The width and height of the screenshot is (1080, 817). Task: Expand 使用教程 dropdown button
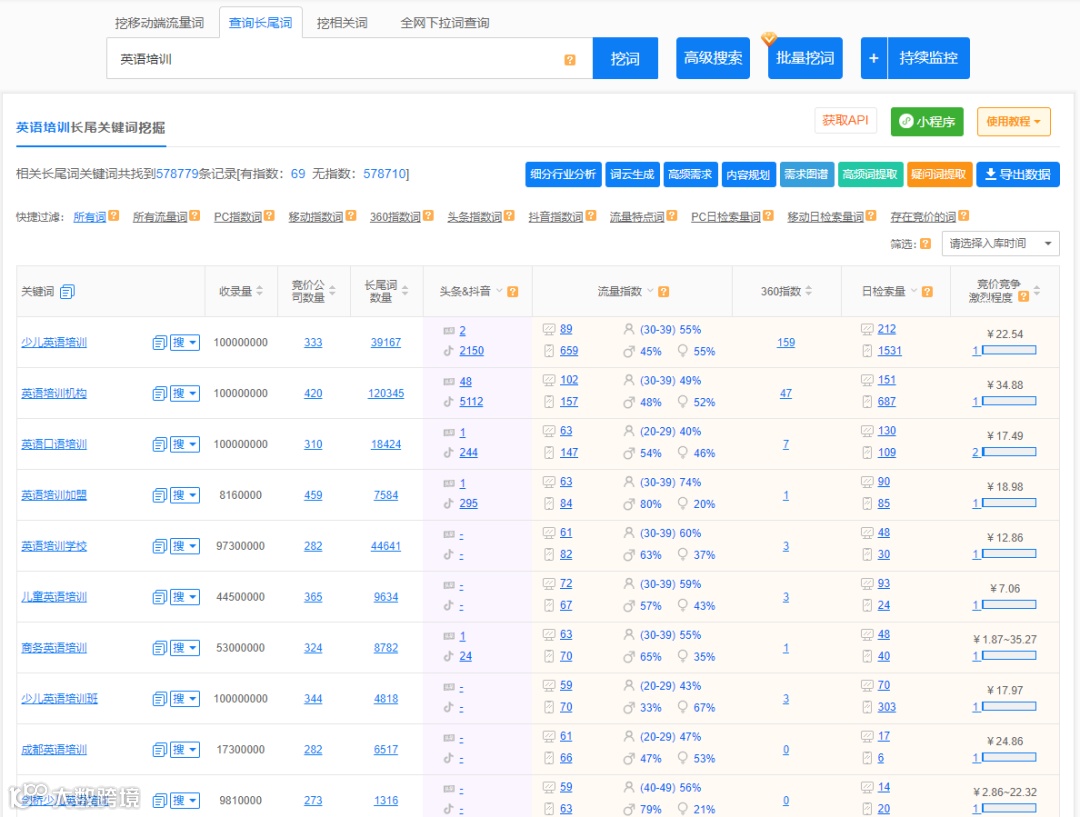click(x=1013, y=121)
